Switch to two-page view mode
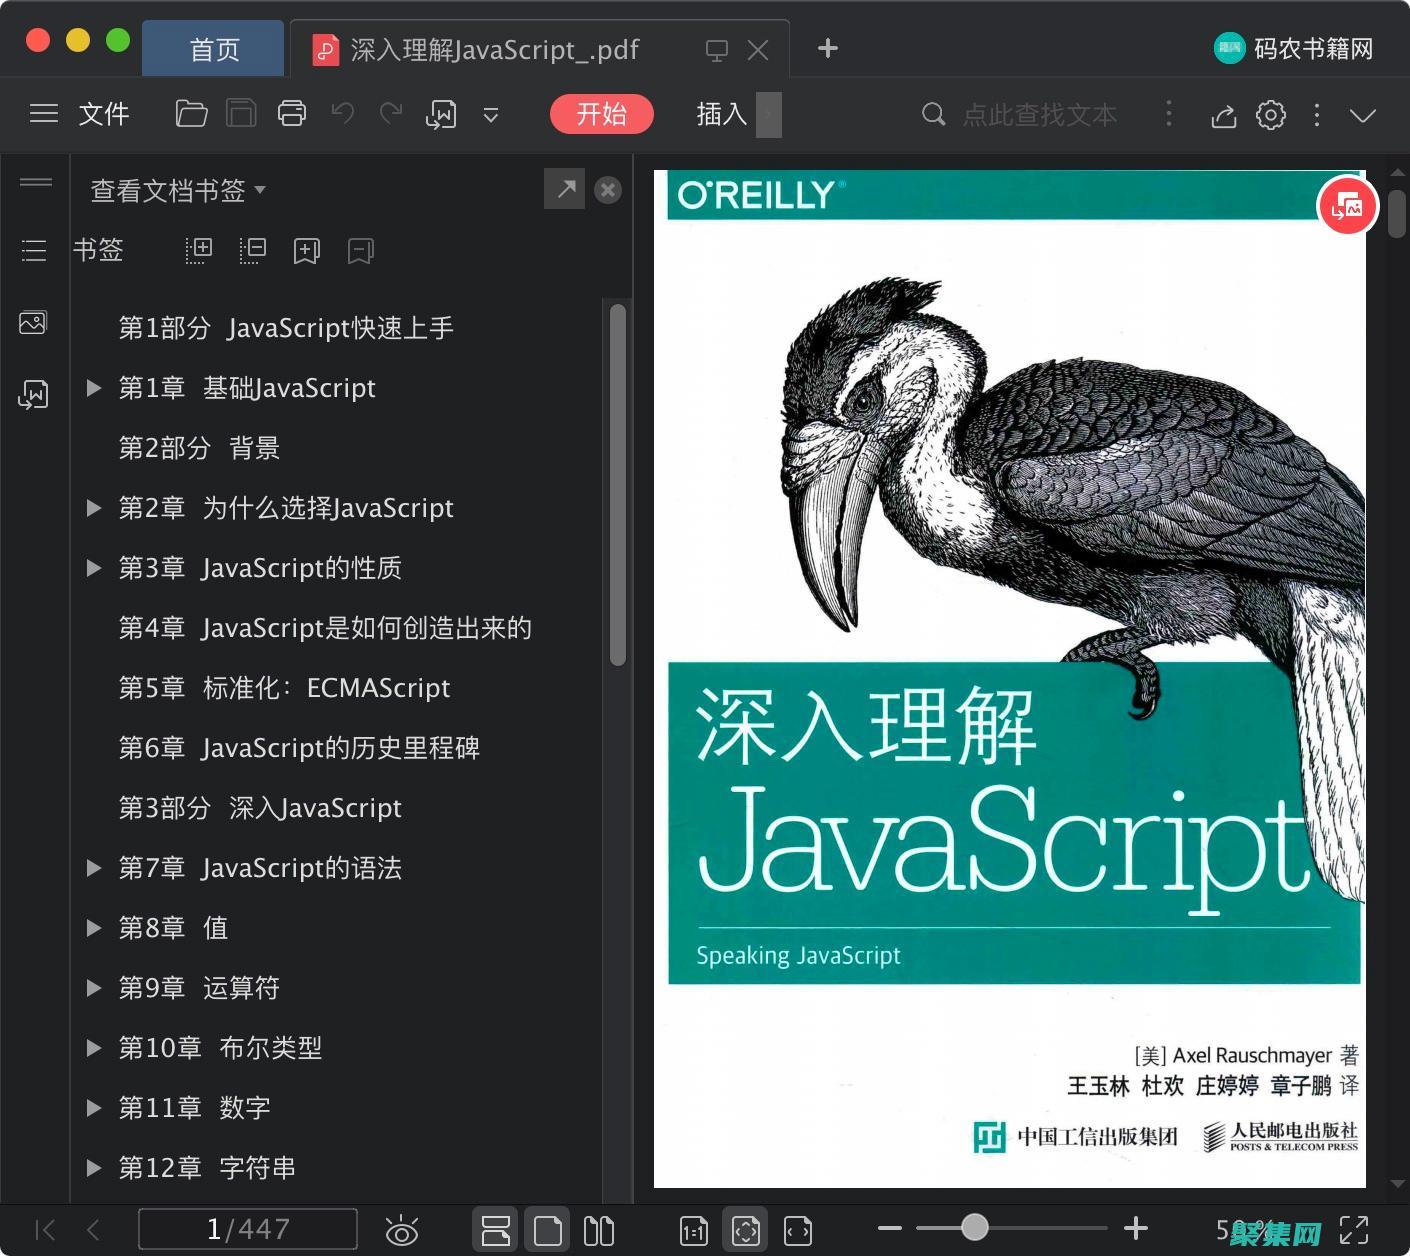The height and width of the screenshot is (1256, 1410). (x=598, y=1229)
